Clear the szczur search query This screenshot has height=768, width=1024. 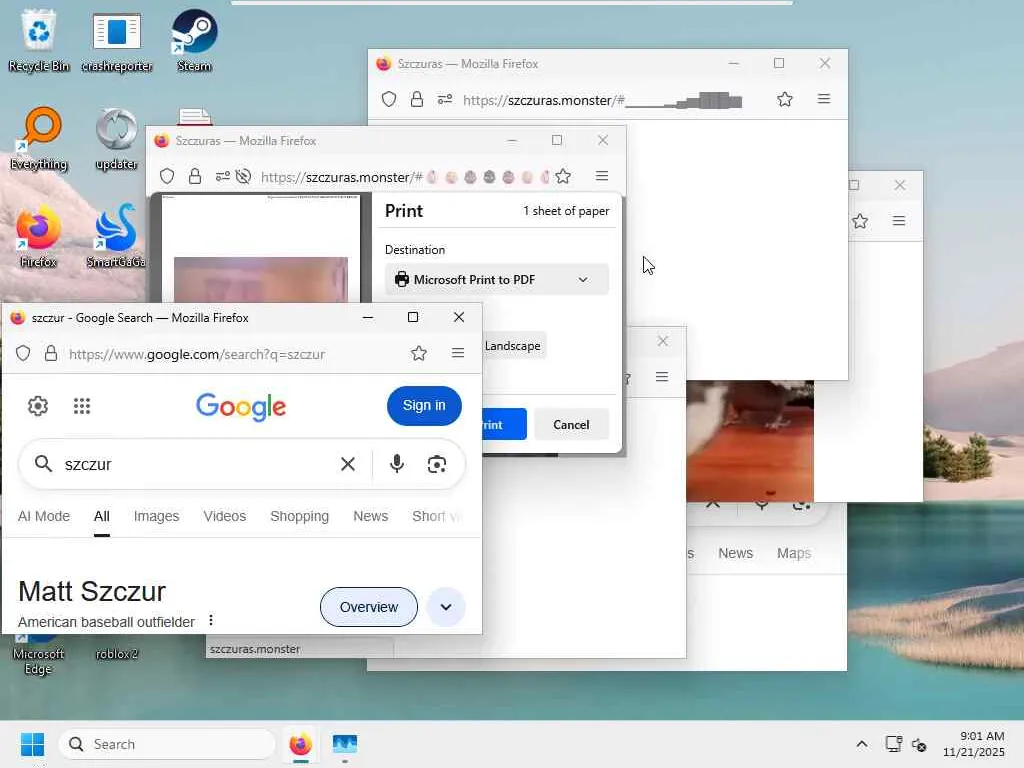pyautogui.click(x=348, y=464)
